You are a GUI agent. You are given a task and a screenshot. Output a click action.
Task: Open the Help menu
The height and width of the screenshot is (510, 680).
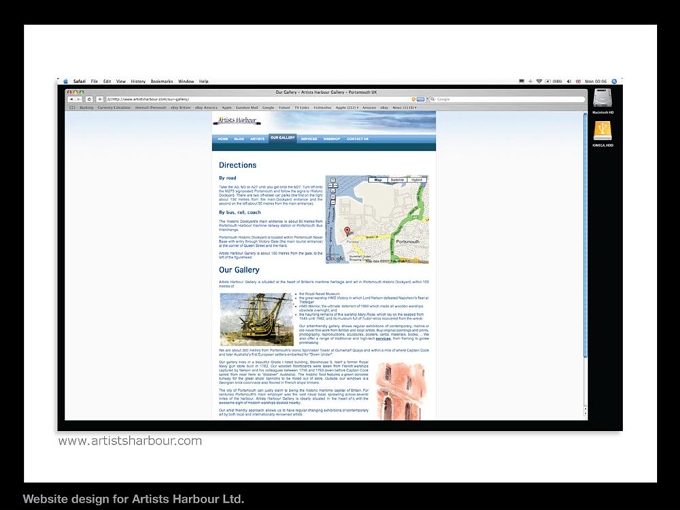203,81
